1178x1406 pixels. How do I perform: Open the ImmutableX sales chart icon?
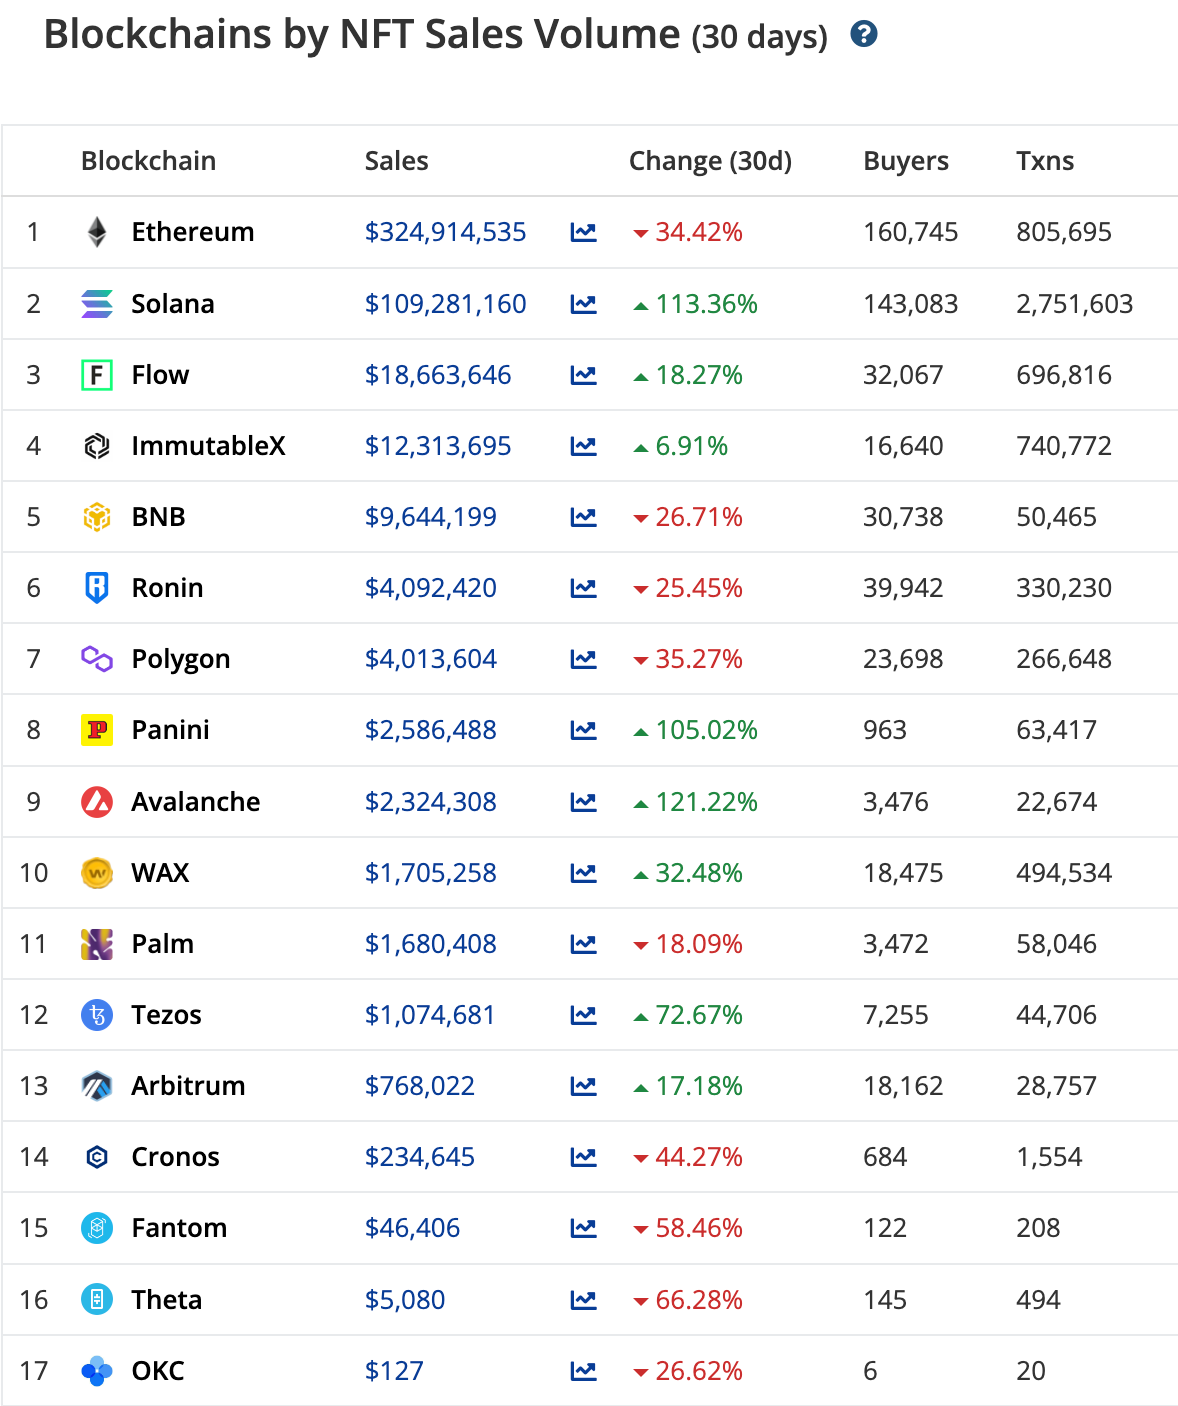pos(584,446)
